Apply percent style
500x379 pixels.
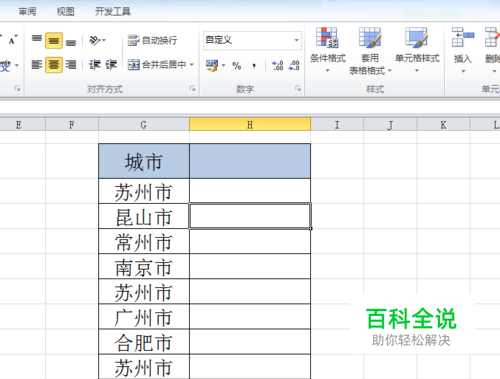(237, 65)
